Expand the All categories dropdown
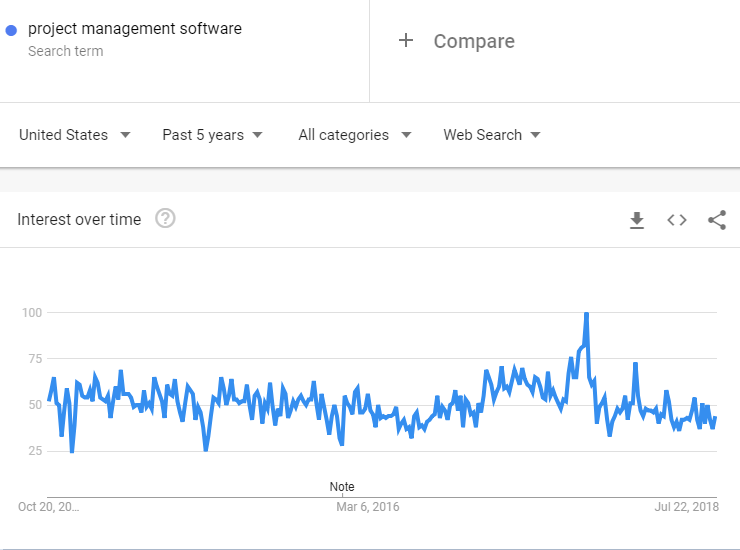 click(355, 135)
